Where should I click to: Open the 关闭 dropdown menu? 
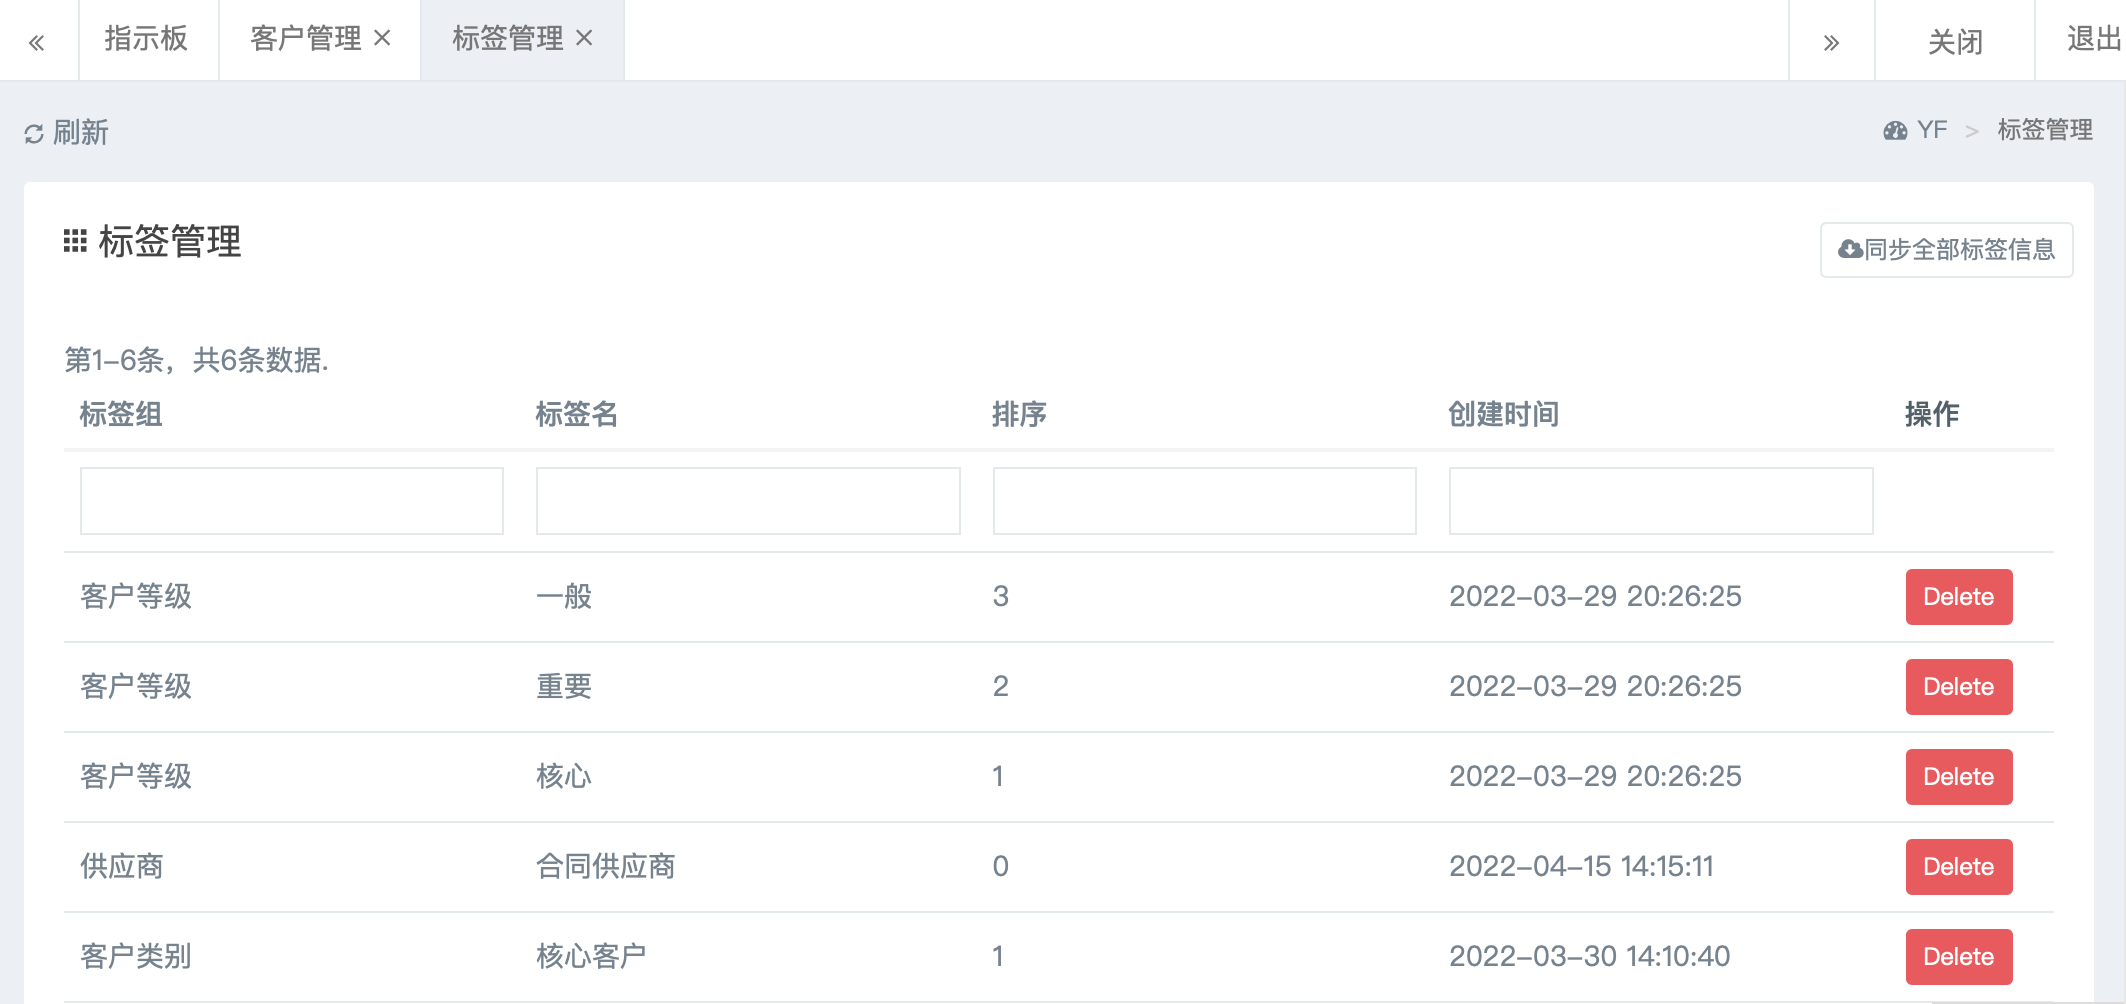1954,41
